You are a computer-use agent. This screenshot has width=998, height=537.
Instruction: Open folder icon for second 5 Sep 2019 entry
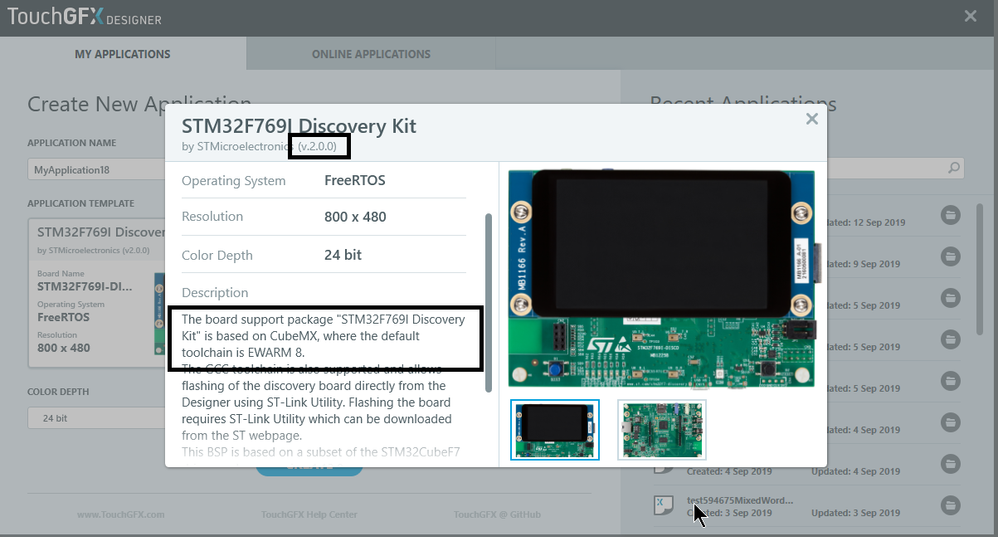pos(950,339)
